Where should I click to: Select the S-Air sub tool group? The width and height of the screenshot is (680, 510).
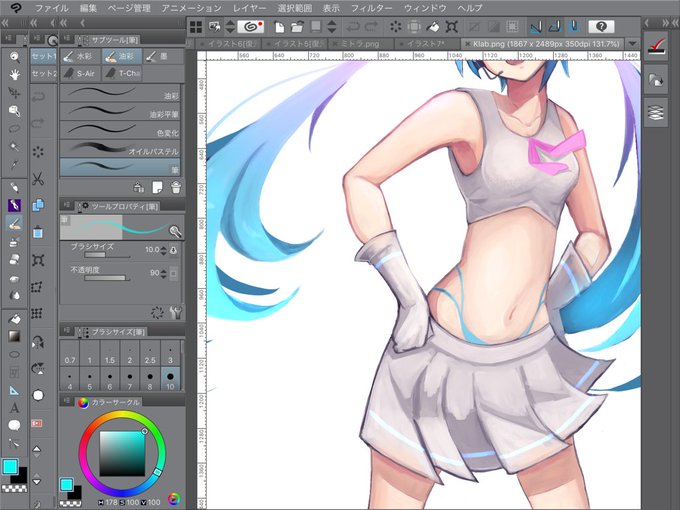pyautogui.click(x=80, y=73)
